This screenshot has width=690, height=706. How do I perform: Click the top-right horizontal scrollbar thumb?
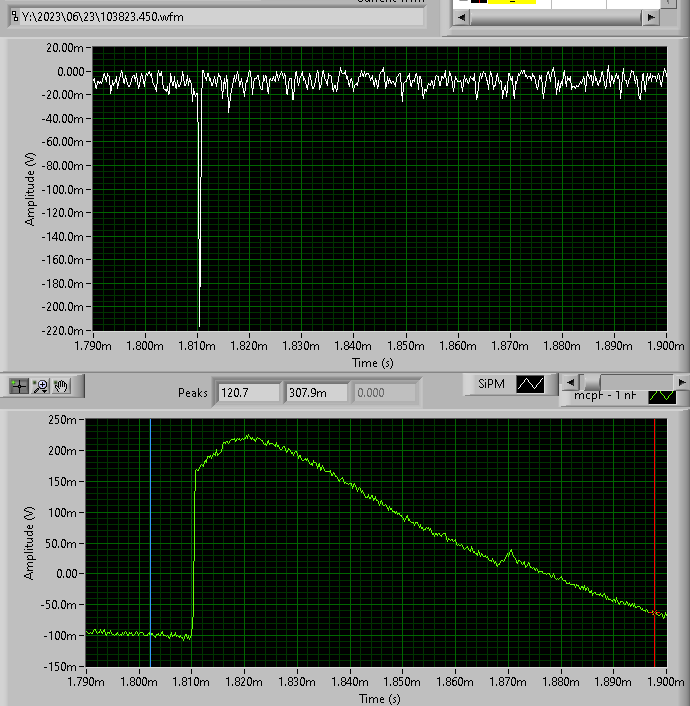coord(556,18)
